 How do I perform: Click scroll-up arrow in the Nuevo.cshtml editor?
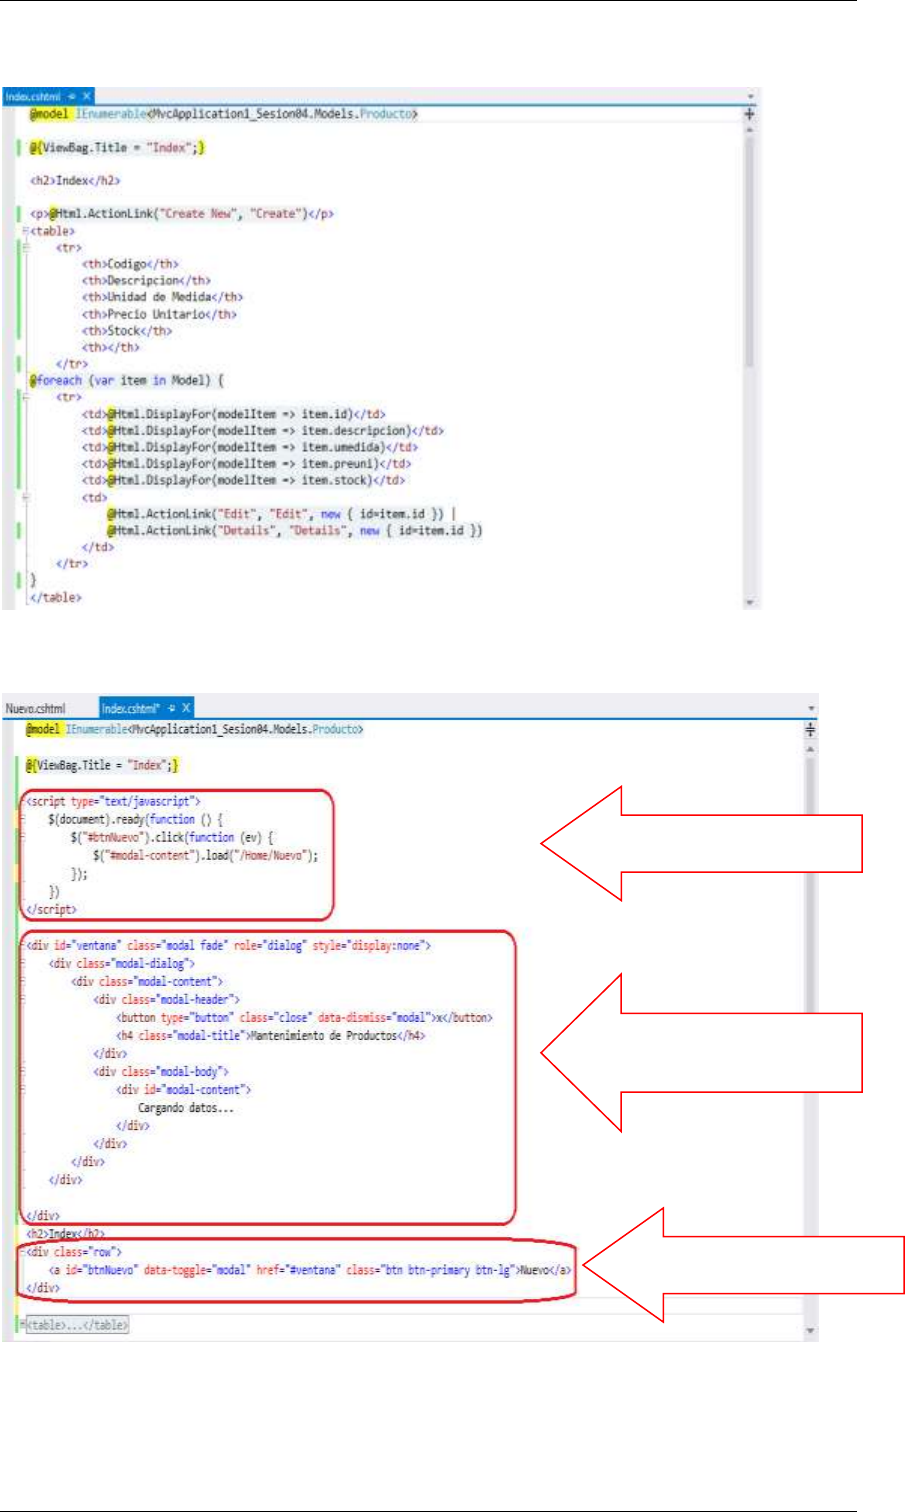click(810, 749)
